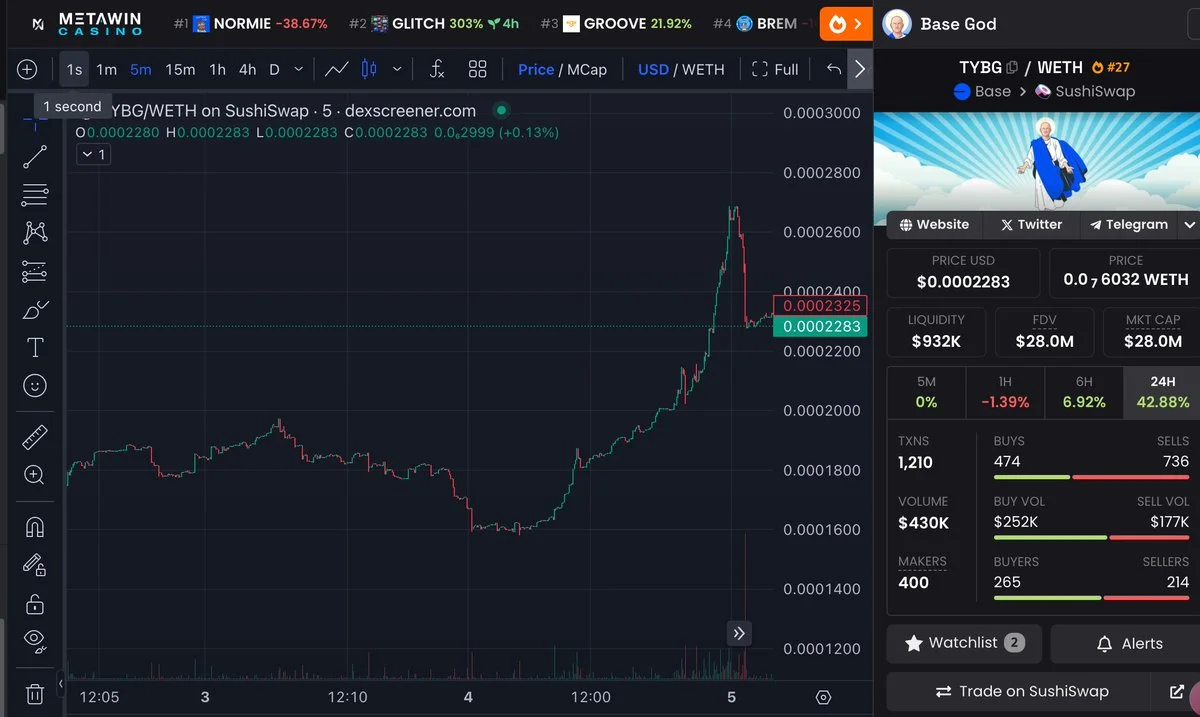Jump to latest bar with double chevron
1200x717 pixels.
(739, 632)
